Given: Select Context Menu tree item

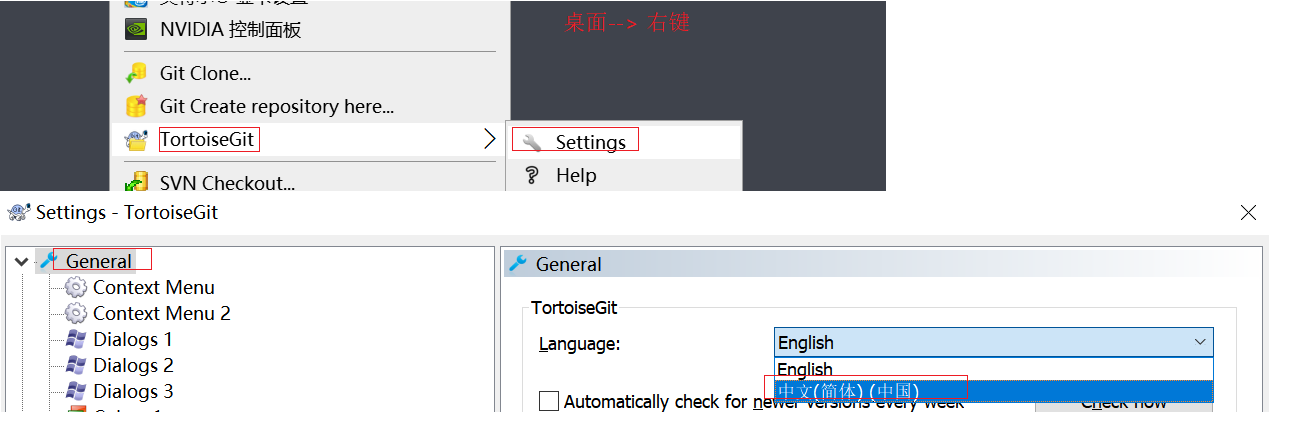Looking at the screenshot, I should pyautogui.click(x=154, y=287).
